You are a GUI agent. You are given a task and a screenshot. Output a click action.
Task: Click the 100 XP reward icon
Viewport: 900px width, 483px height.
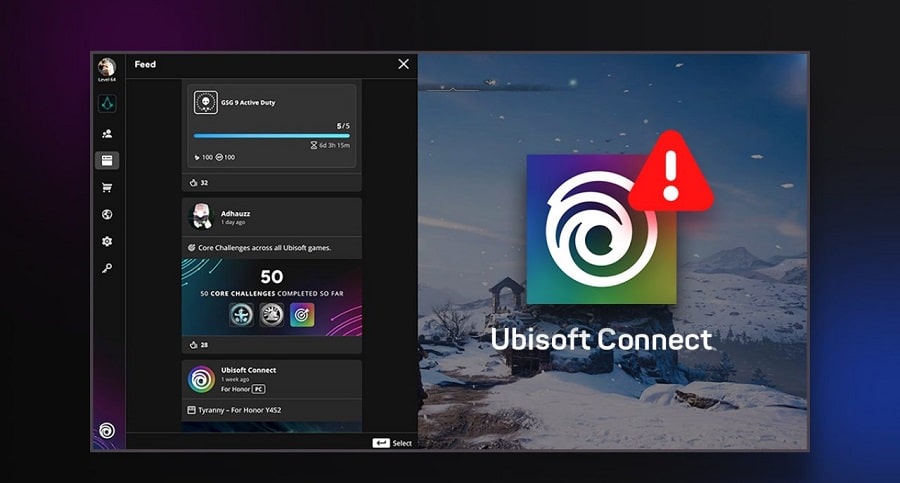197,157
